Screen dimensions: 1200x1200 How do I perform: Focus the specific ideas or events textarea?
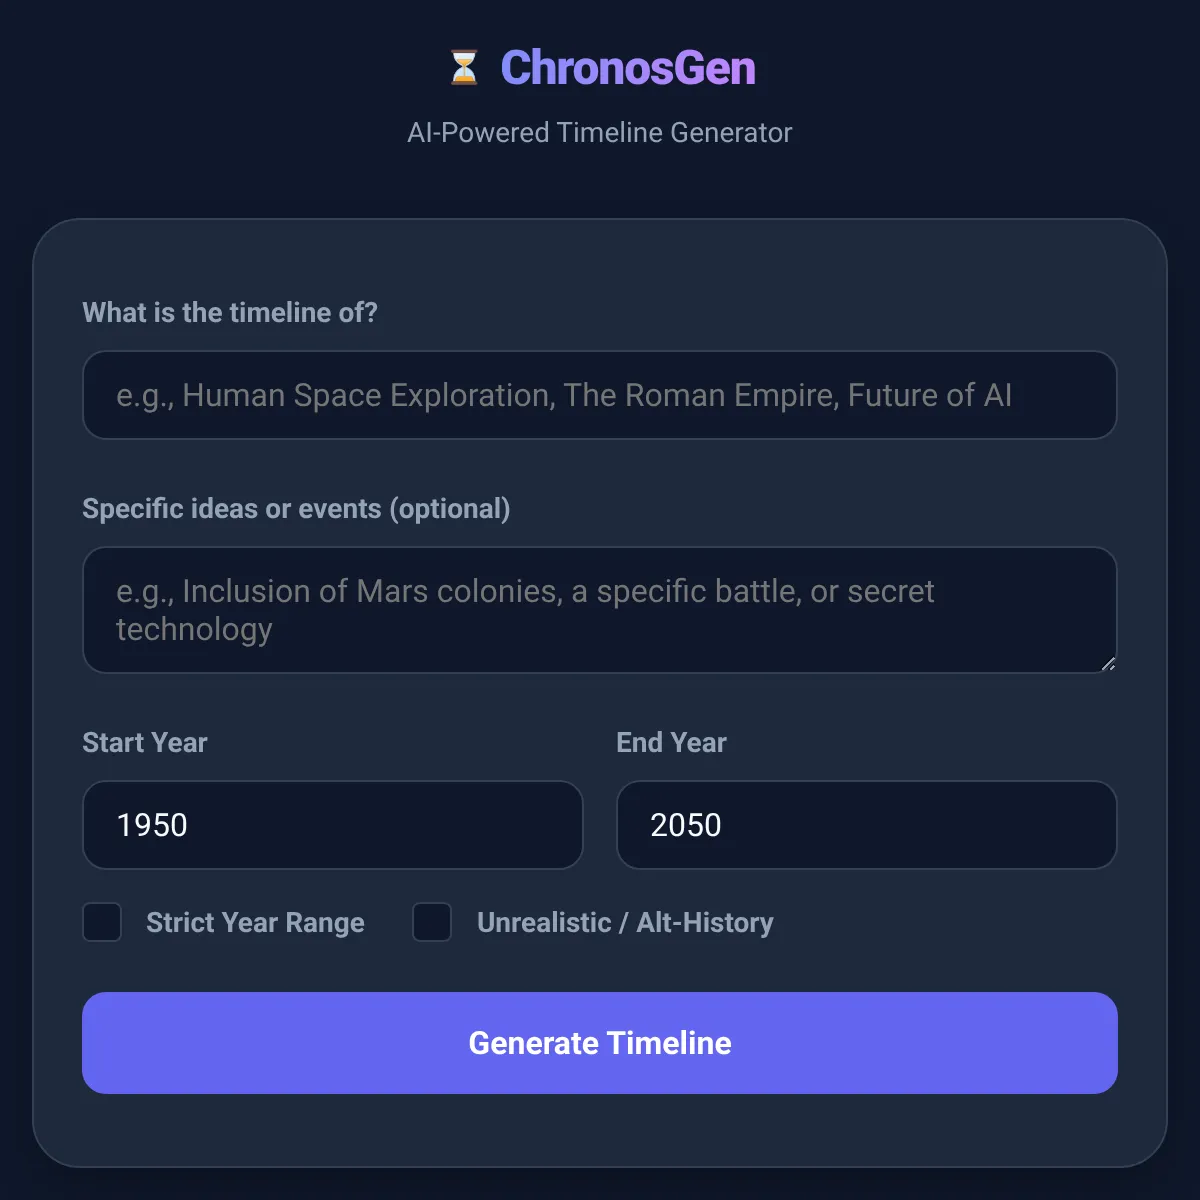point(600,610)
